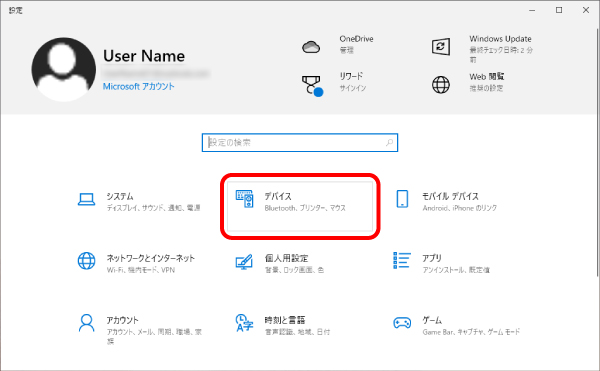Click the デバイス keyboard and speaker icon
Image resolution: width=600 pixels, height=371 pixels.
245,199
